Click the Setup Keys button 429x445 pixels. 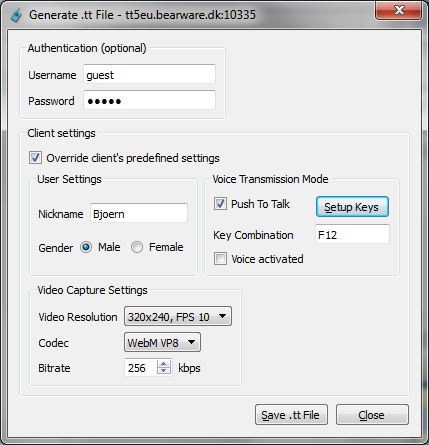(x=352, y=207)
